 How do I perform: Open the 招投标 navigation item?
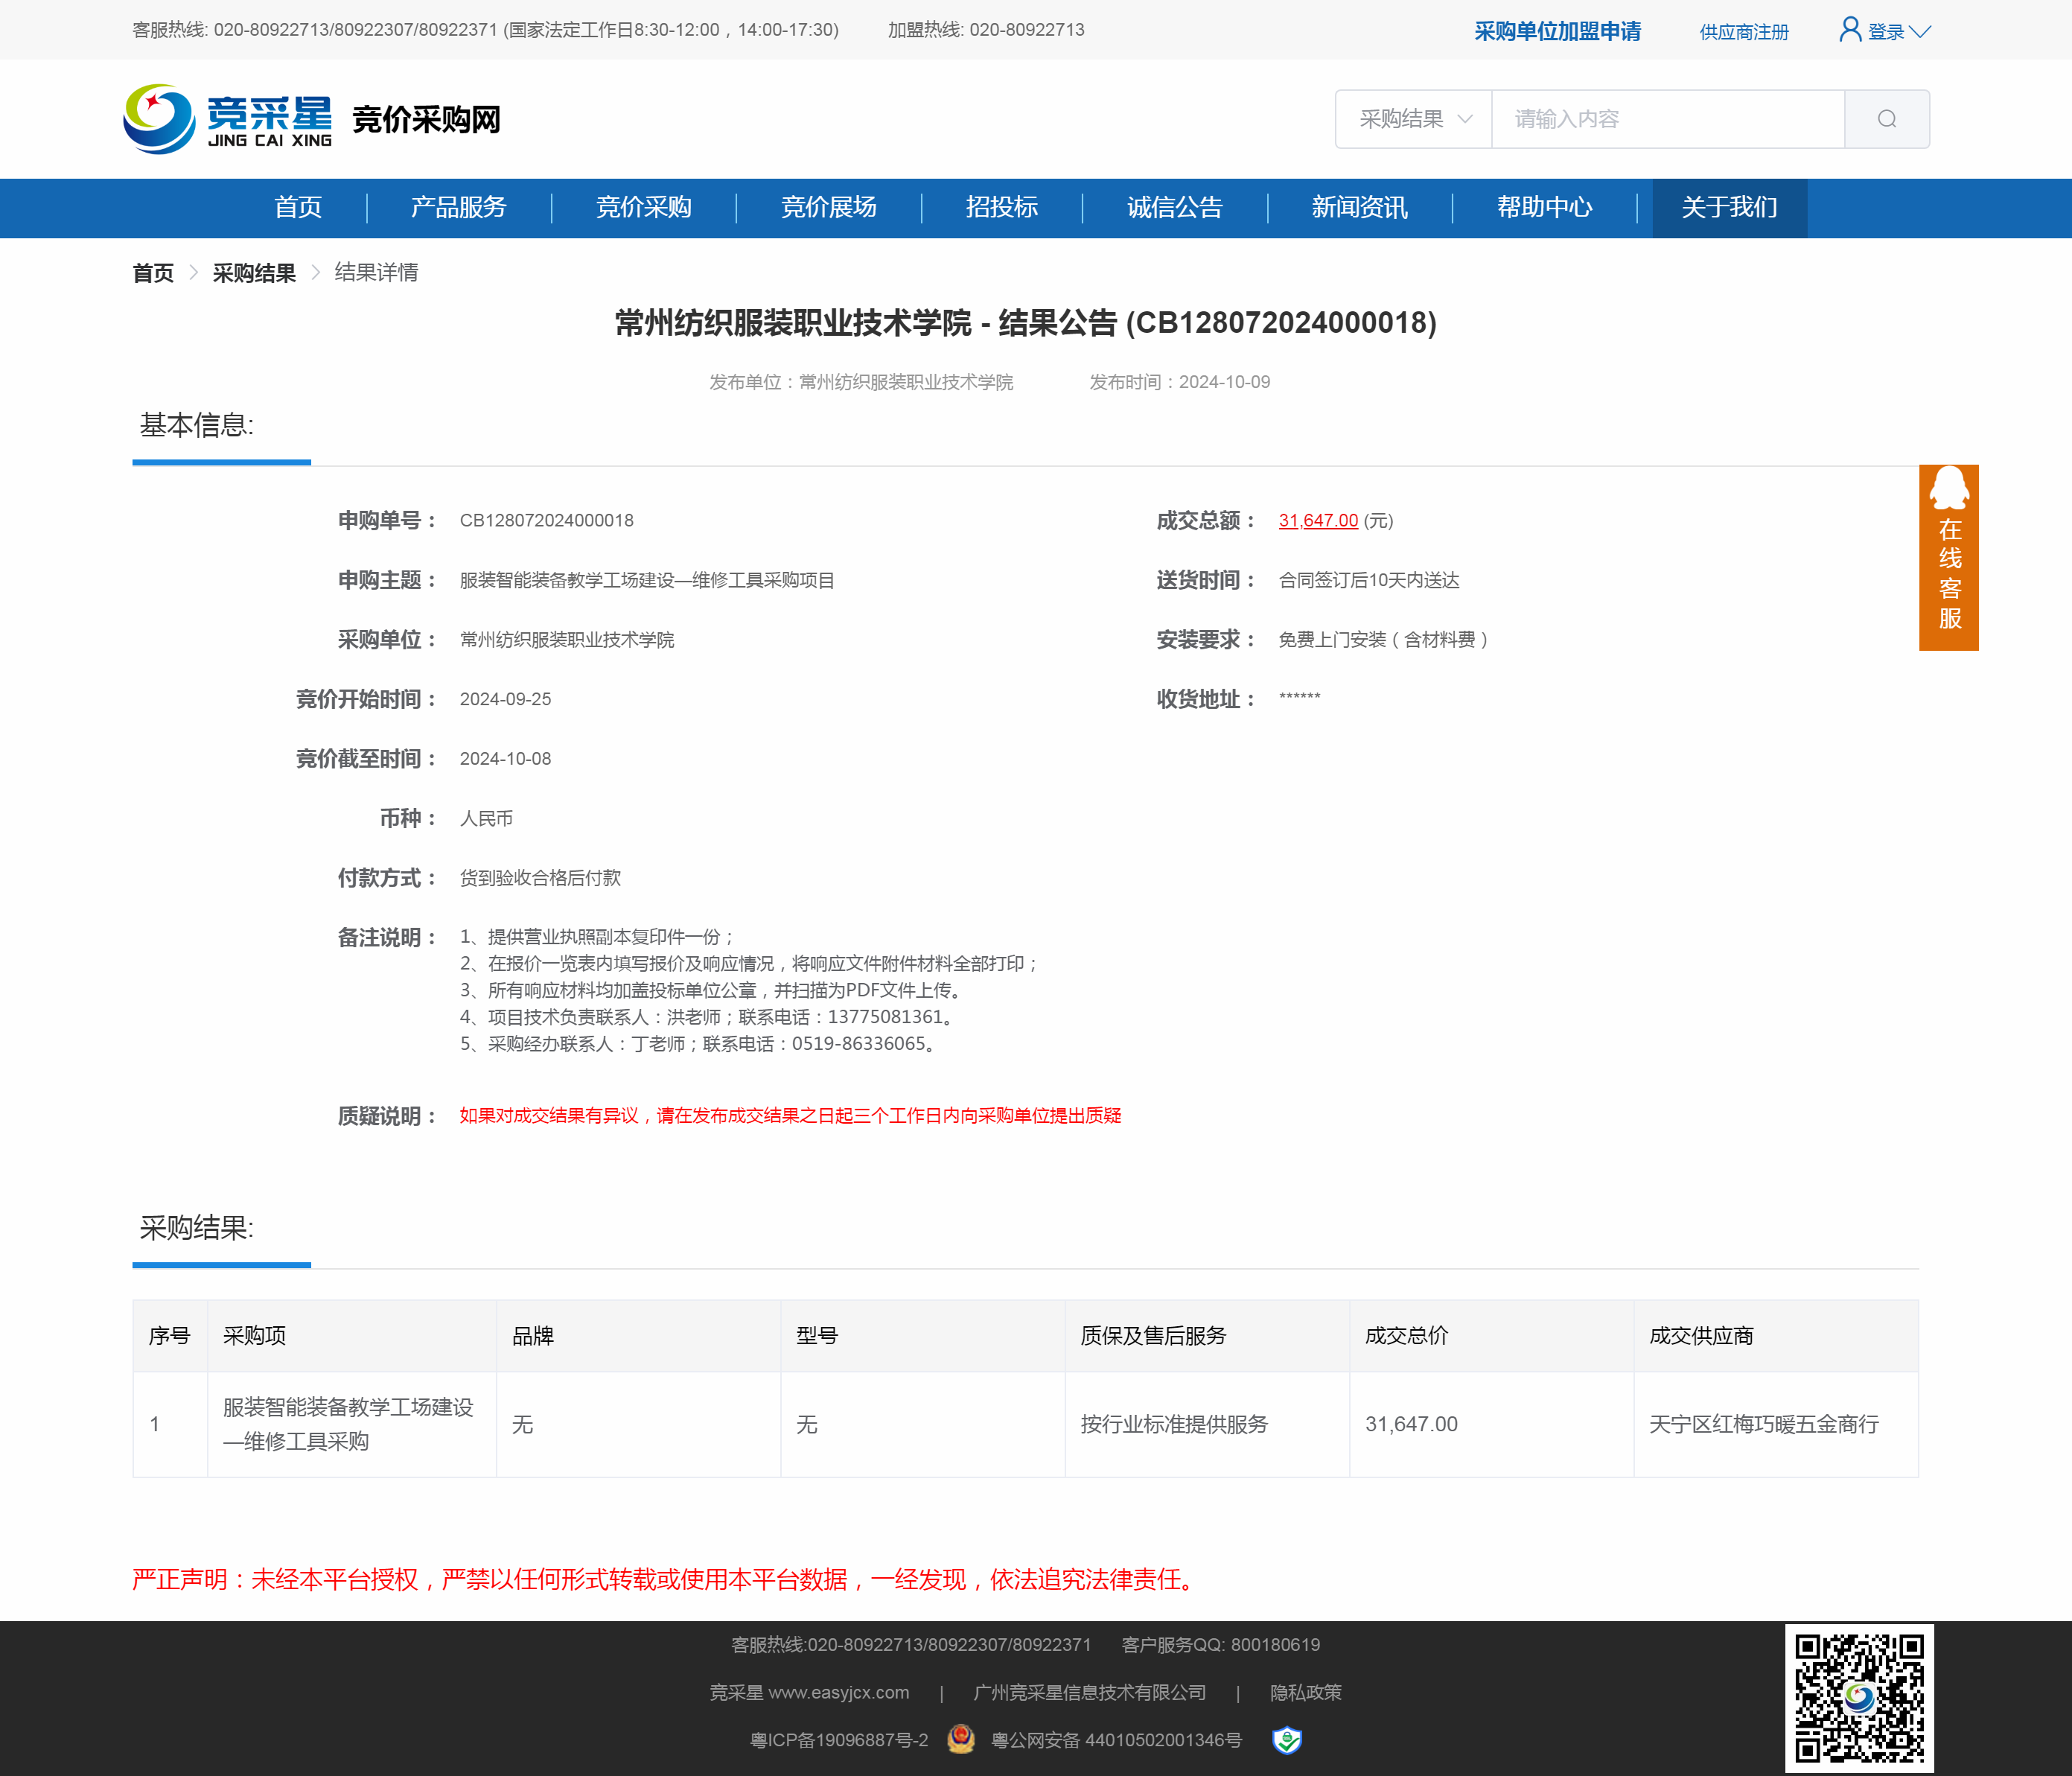1001,207
